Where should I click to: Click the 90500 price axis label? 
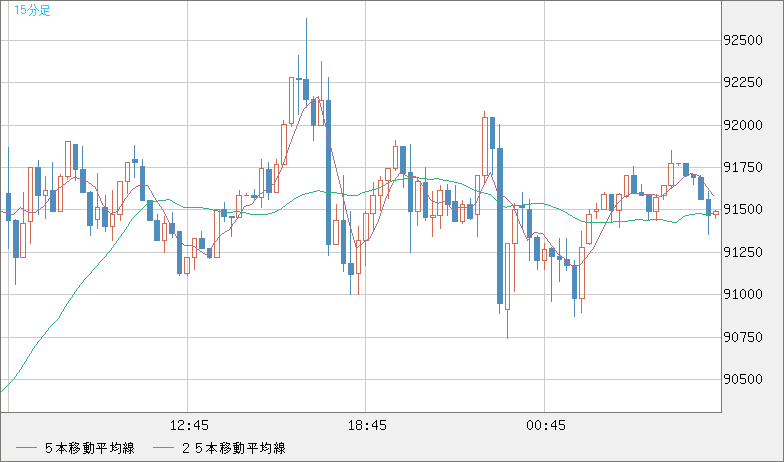[x=743, y=379]
